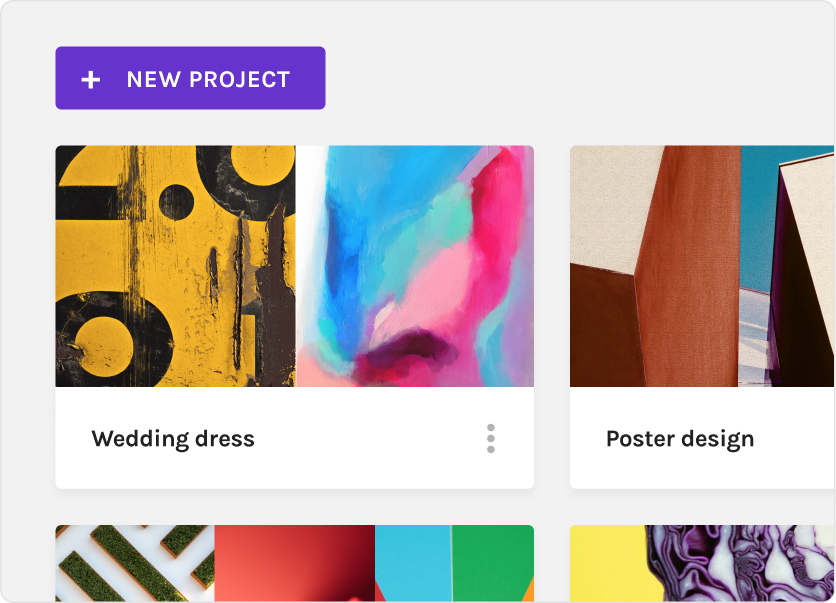The image size is (836, 603).
Task: Expand the Wedding dress project menu
Action: [x=490, y=438]
